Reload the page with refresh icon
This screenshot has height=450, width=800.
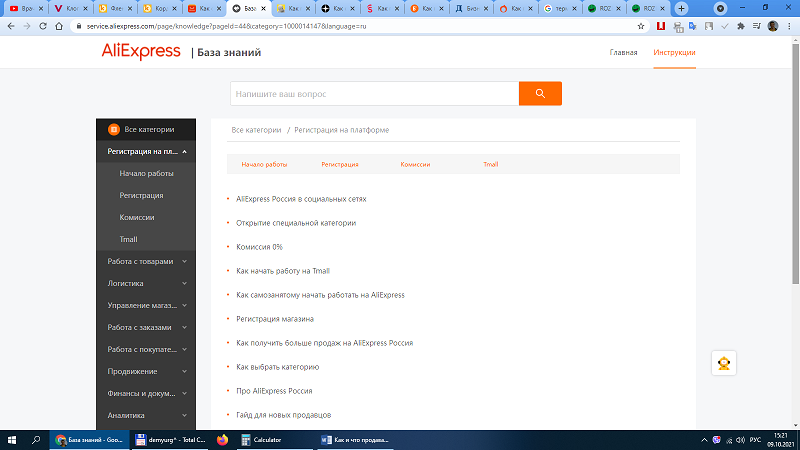click(43, 26)
